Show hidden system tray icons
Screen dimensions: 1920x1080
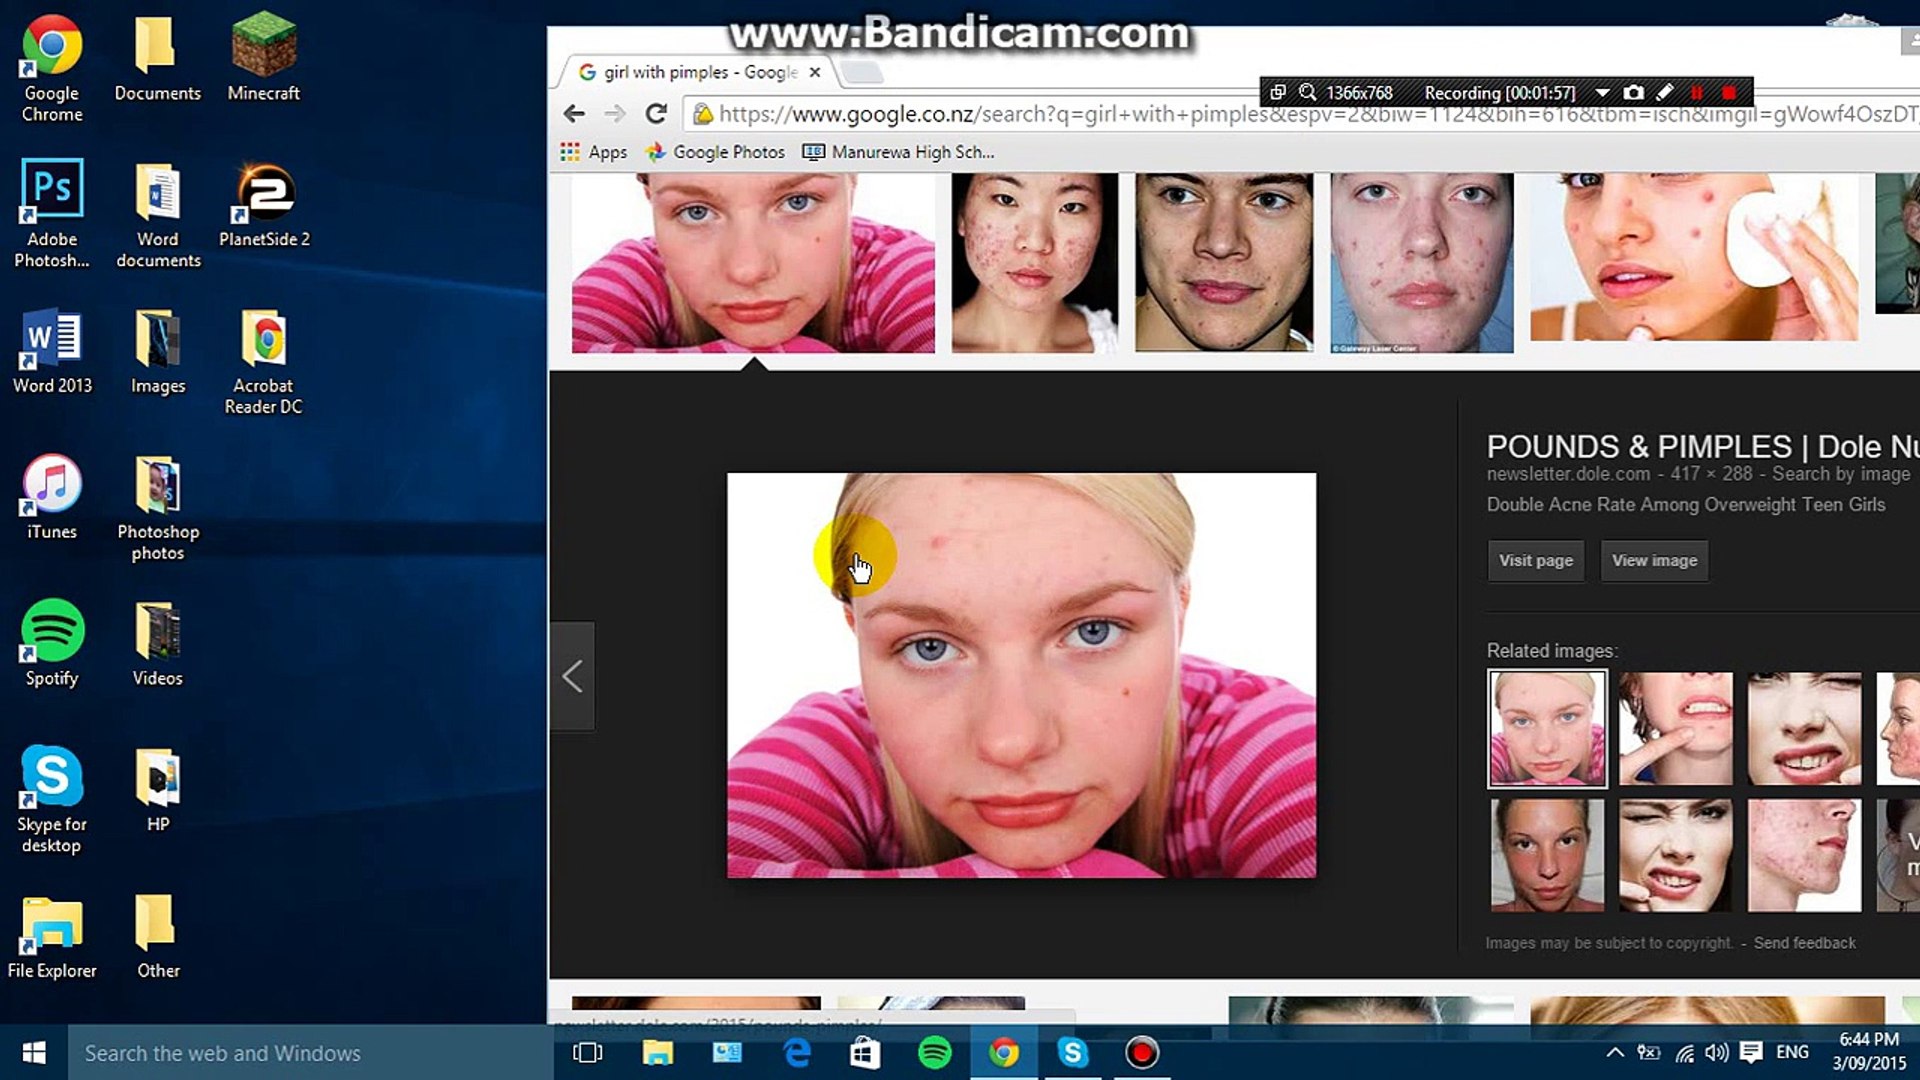coord(1614,1052)
